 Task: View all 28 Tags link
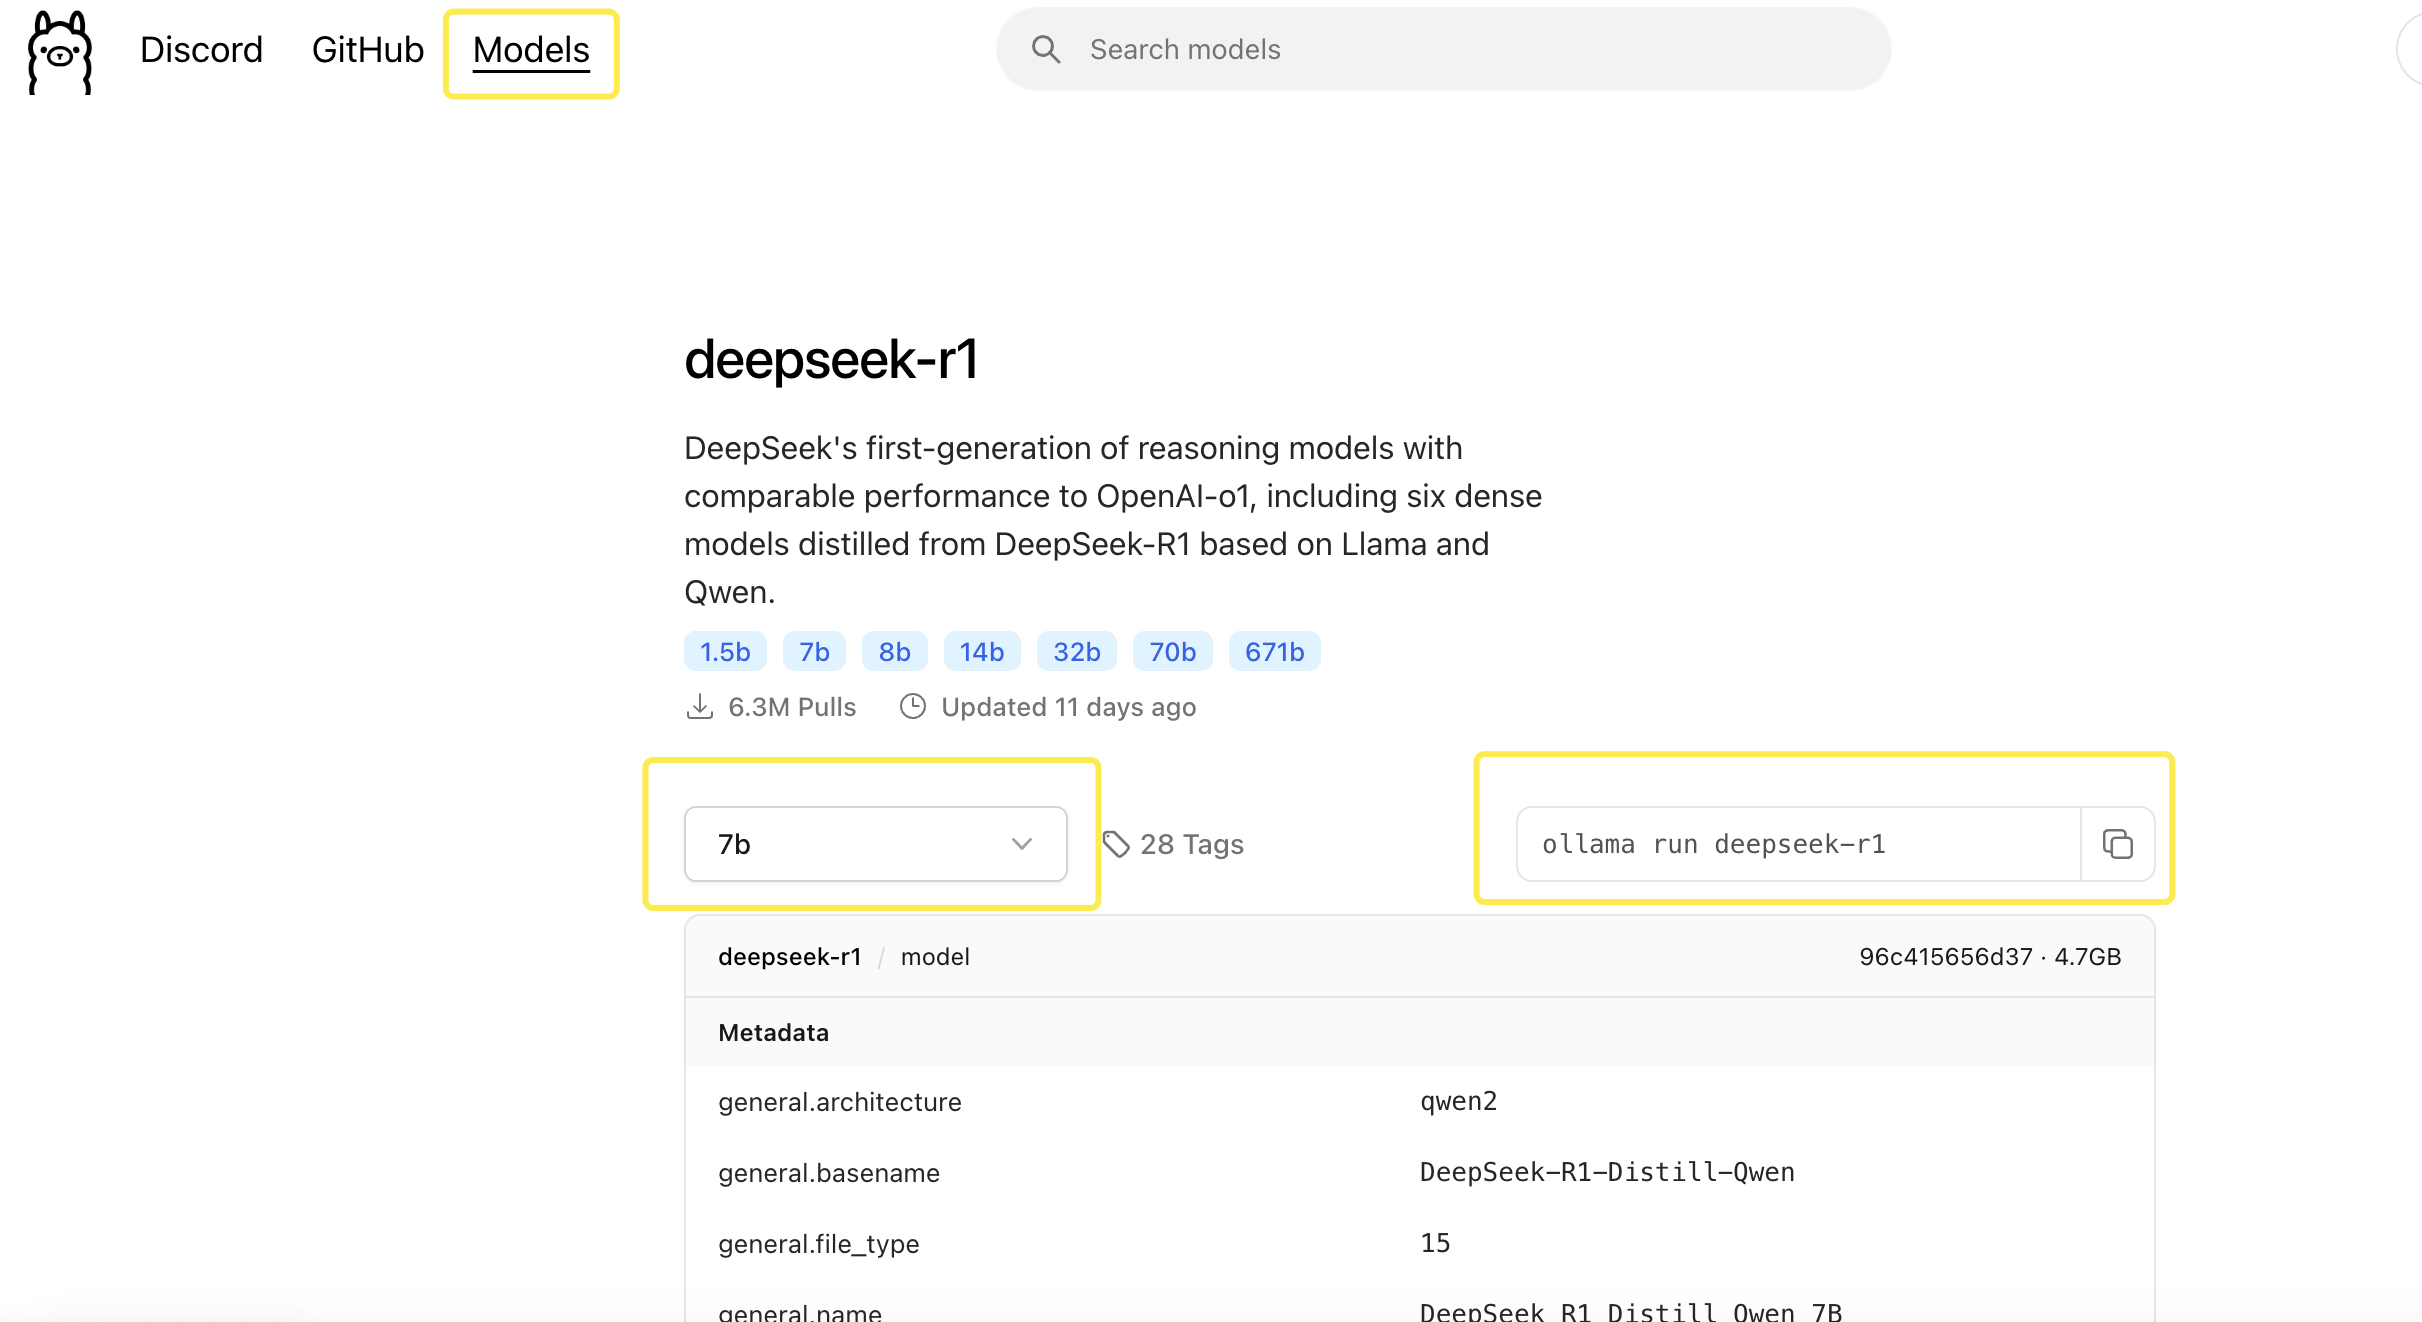tap(1191, 844)
